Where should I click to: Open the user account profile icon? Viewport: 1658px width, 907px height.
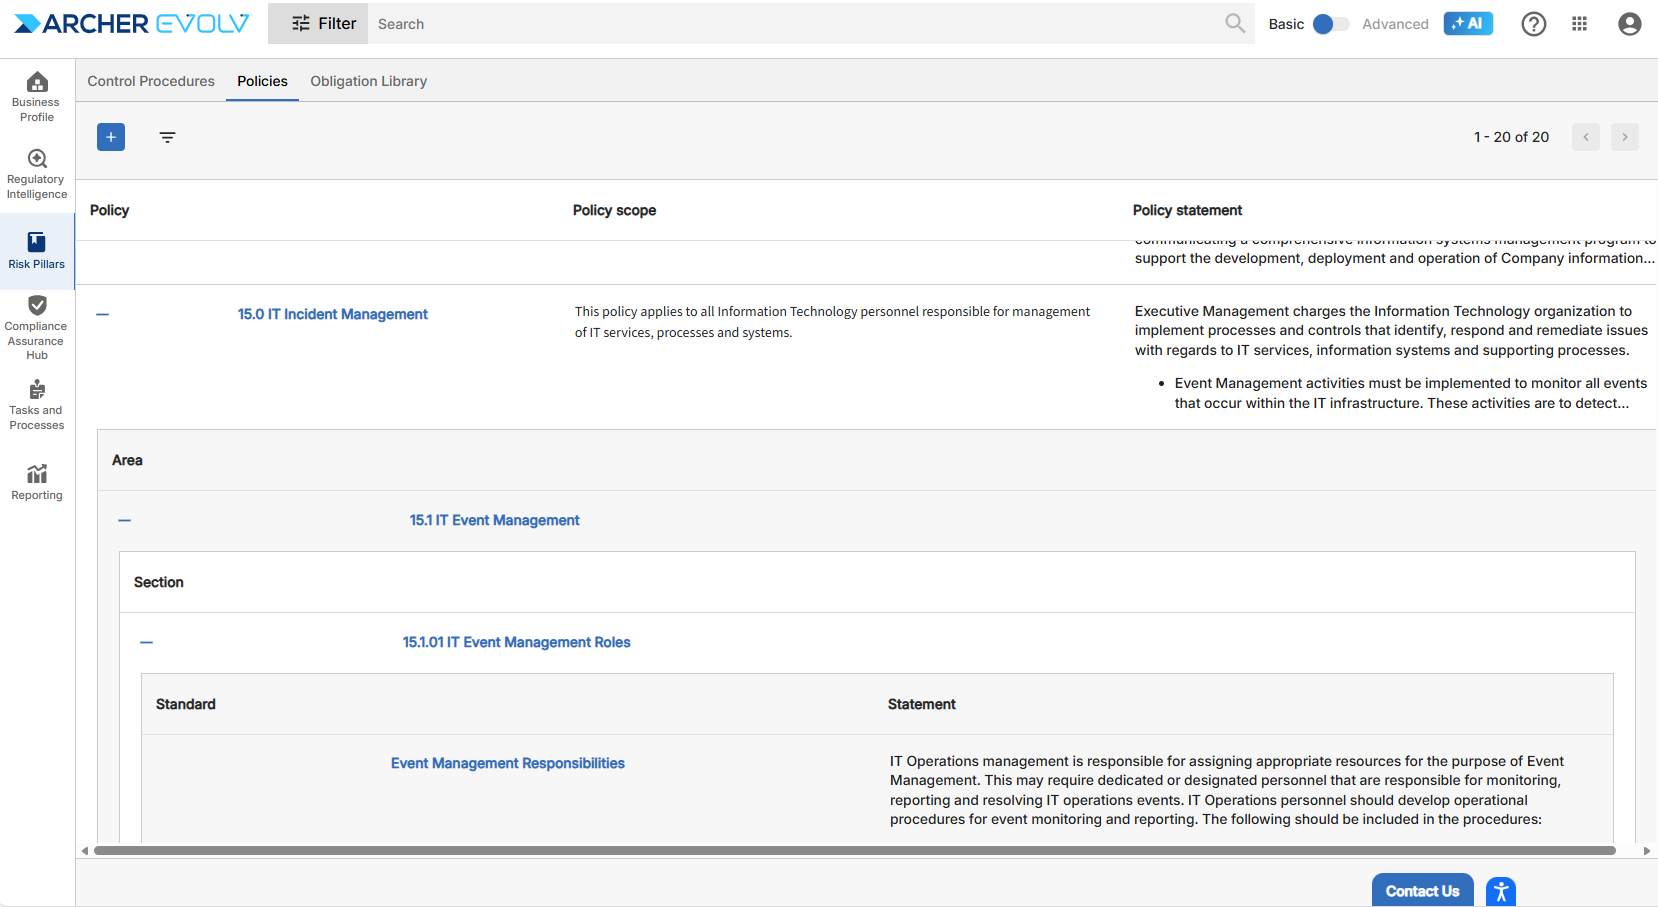pyautogui.click(x=1629, y=24)
